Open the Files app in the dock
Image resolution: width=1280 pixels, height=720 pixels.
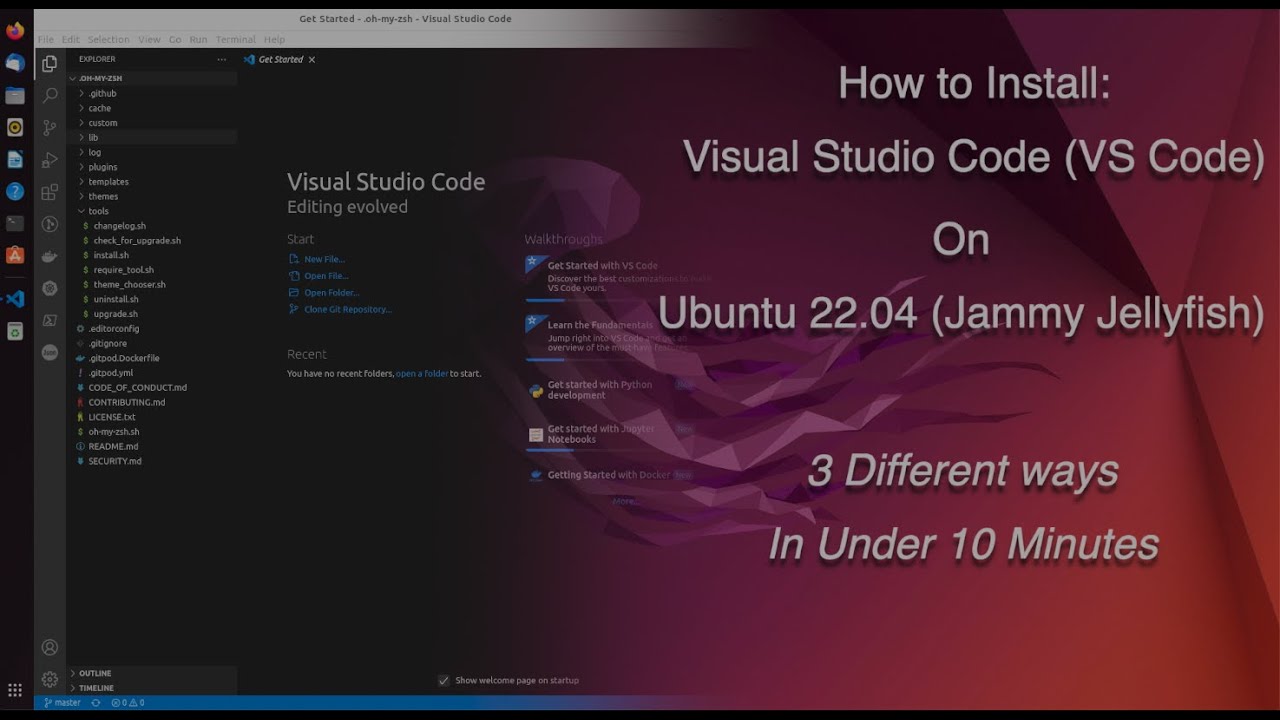[x=15, y=95]
